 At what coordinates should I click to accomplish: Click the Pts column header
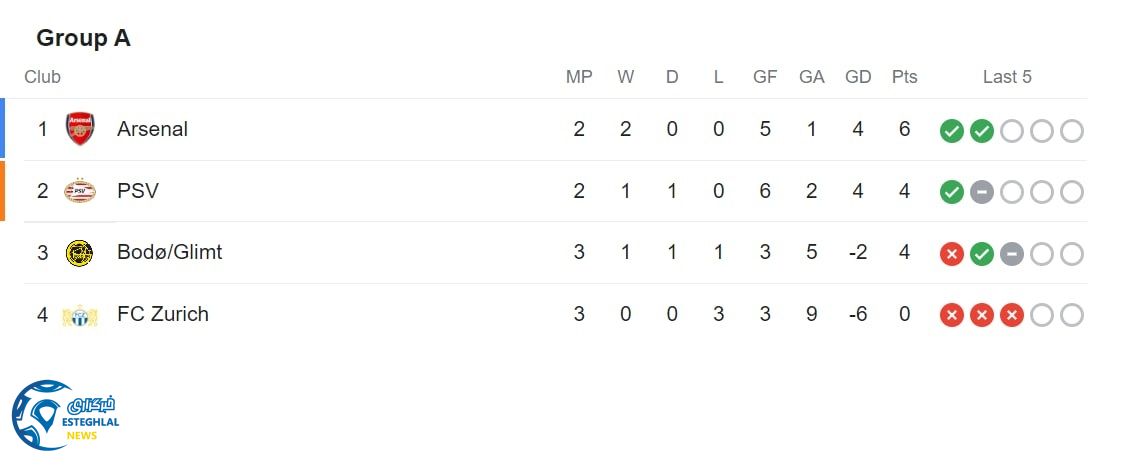pos(904,77)
